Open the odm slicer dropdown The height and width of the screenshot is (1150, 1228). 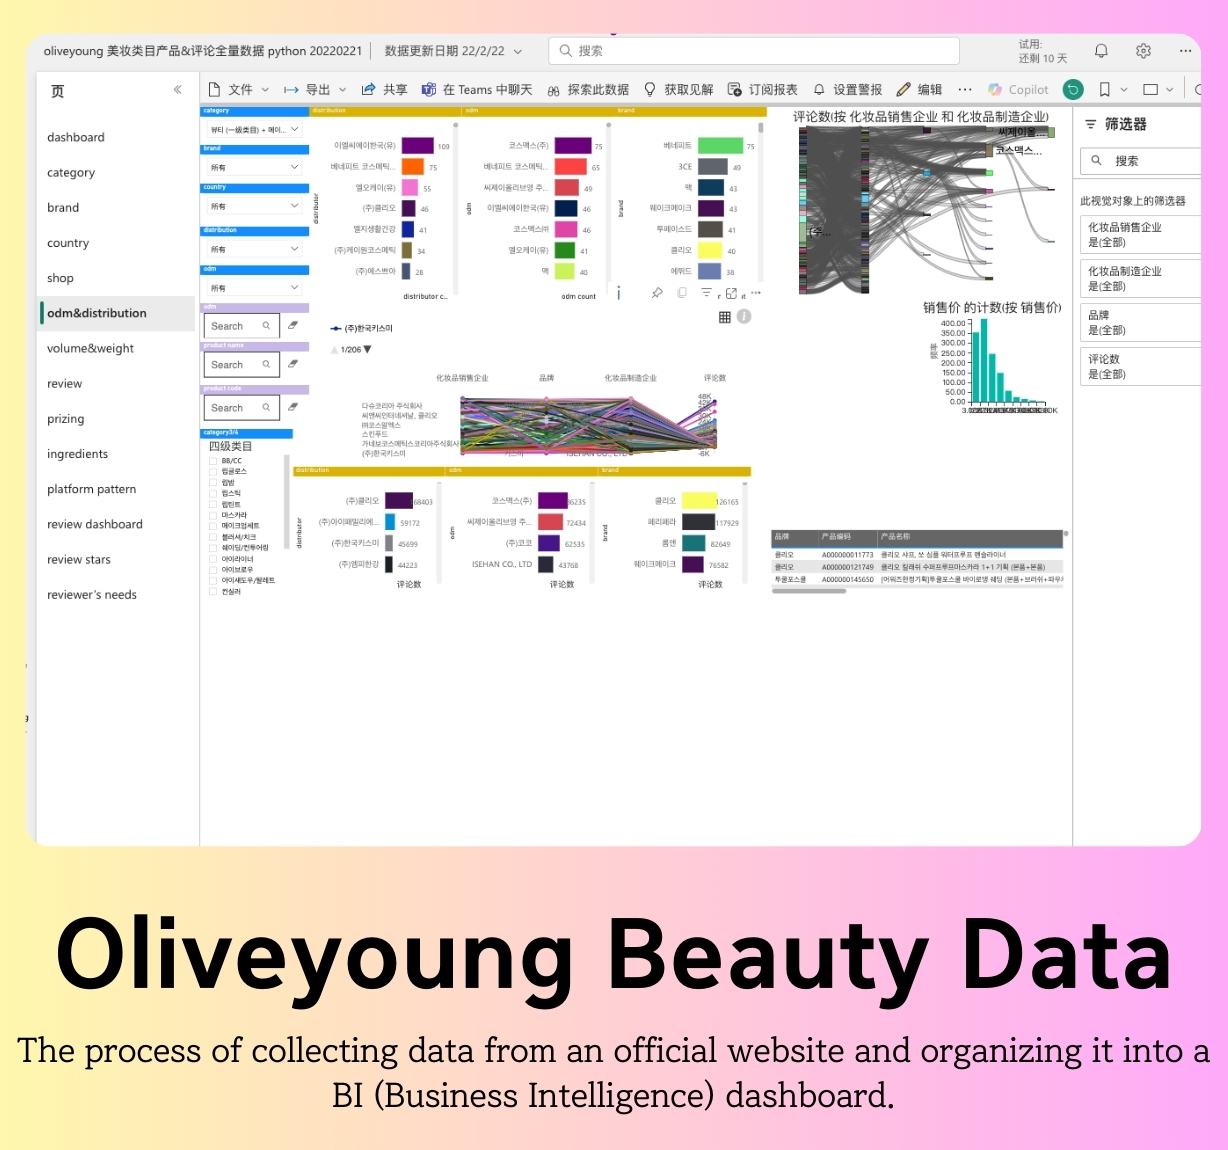tap(254, 288)
